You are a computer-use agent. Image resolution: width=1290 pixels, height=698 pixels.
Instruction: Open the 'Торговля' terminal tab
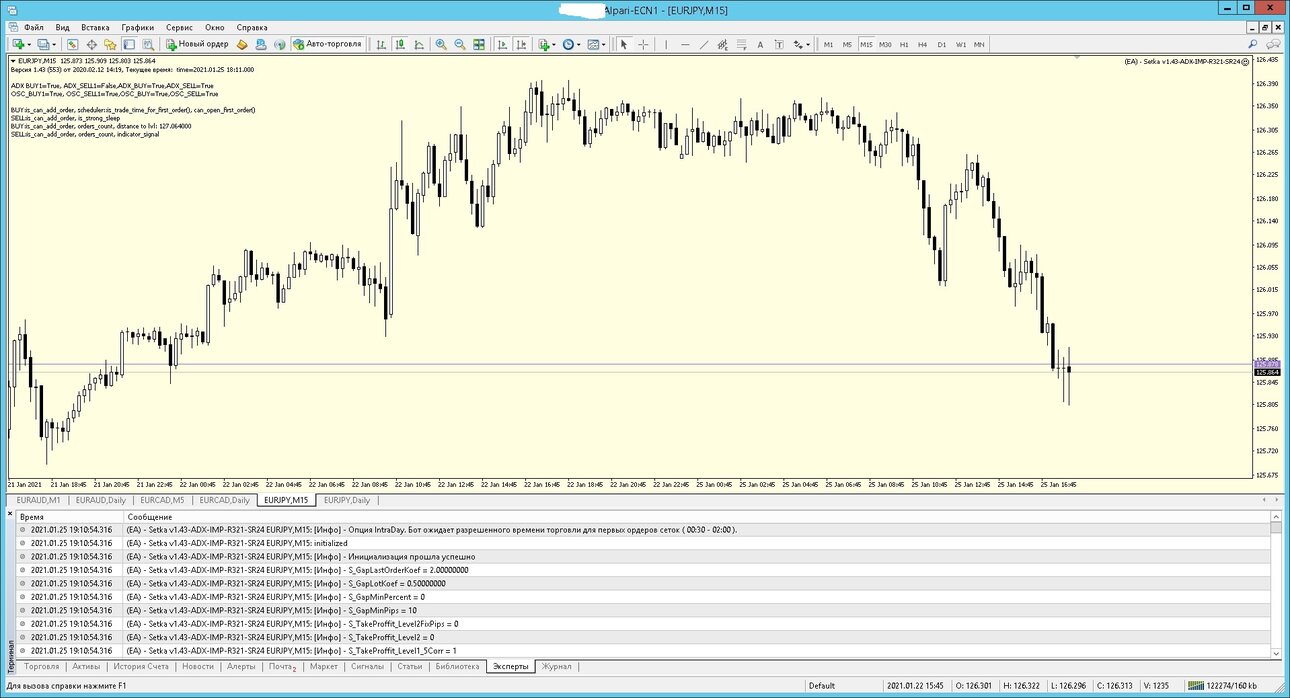[42, 666]
